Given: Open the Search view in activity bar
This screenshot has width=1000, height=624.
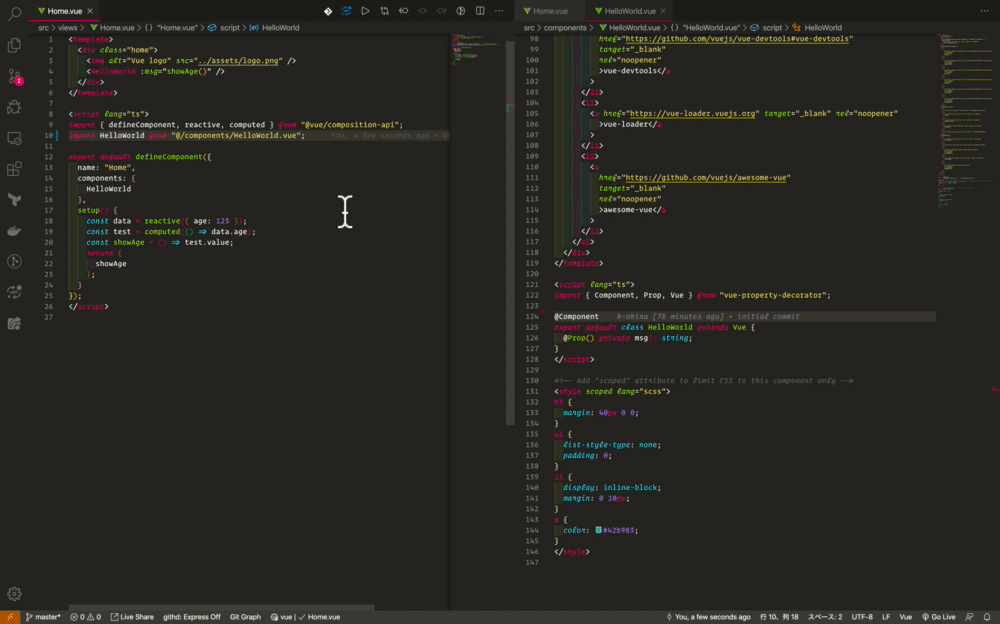Looking at the screenshot, I should click(x=14, y=14).
